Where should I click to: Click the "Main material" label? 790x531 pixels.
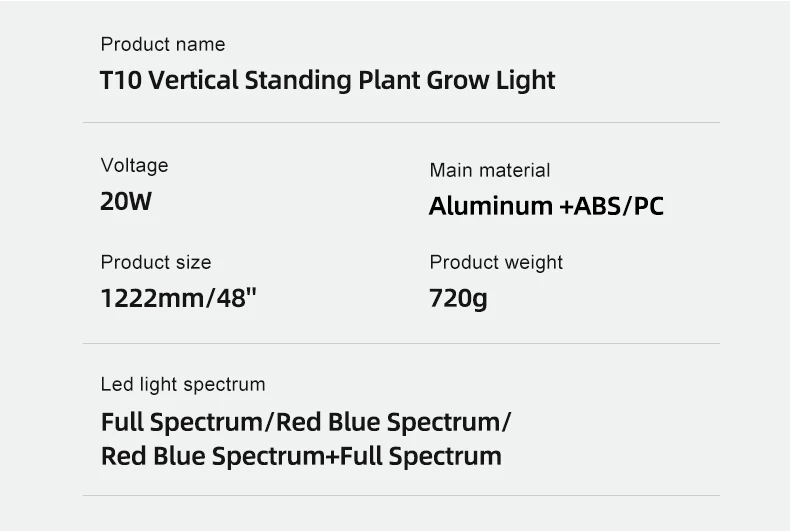click(490, 171)
